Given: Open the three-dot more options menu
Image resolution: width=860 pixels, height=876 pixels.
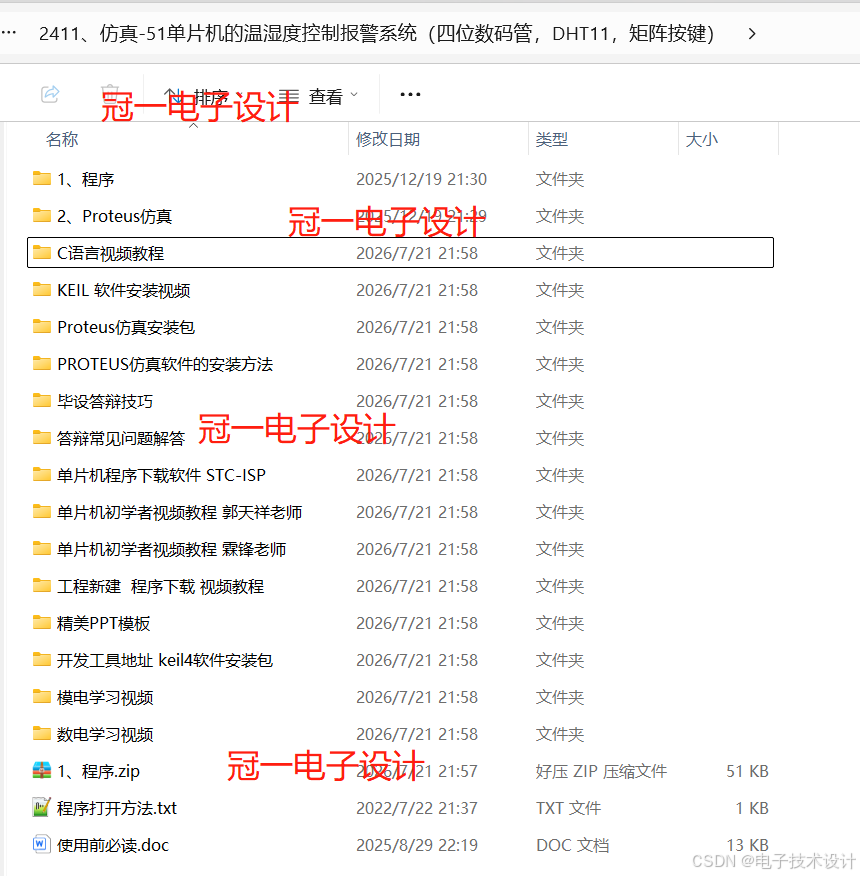Looking at the screenshot, I should pos(410,94).
